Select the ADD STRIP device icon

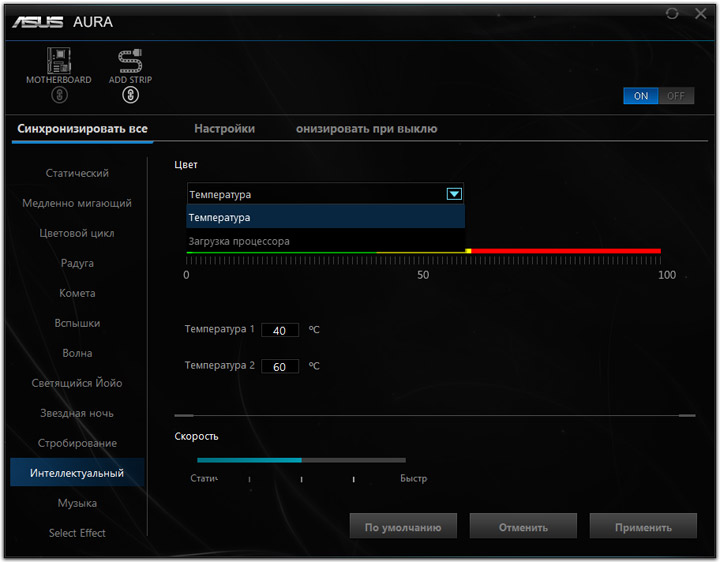point(130,61)
